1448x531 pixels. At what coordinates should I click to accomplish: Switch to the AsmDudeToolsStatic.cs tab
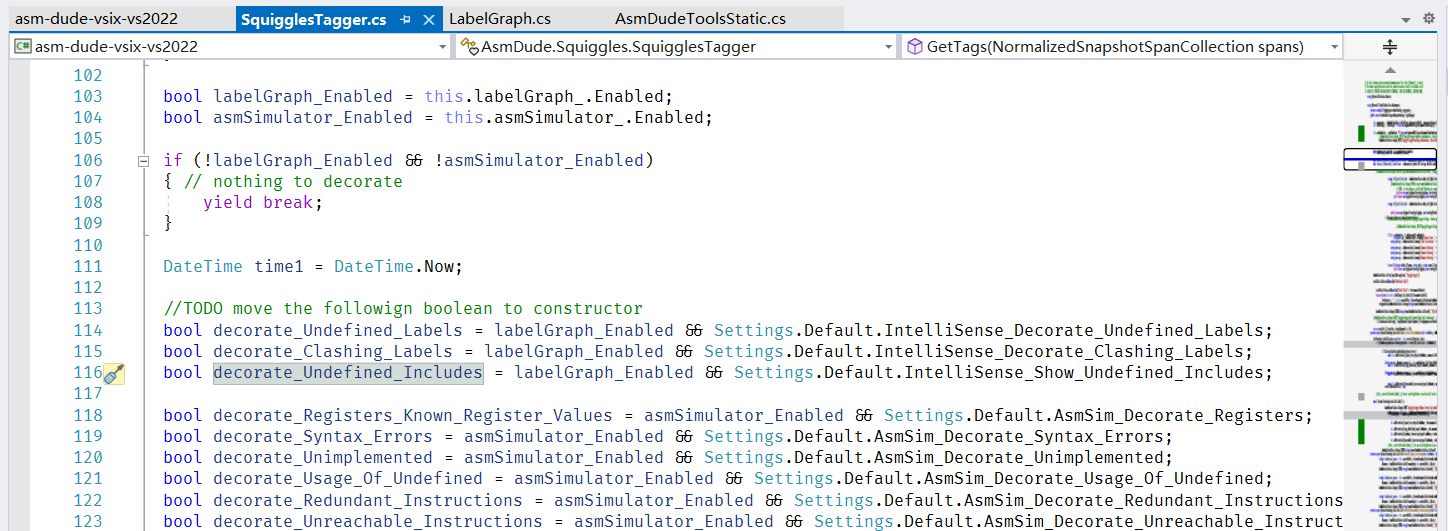point(700,19)
